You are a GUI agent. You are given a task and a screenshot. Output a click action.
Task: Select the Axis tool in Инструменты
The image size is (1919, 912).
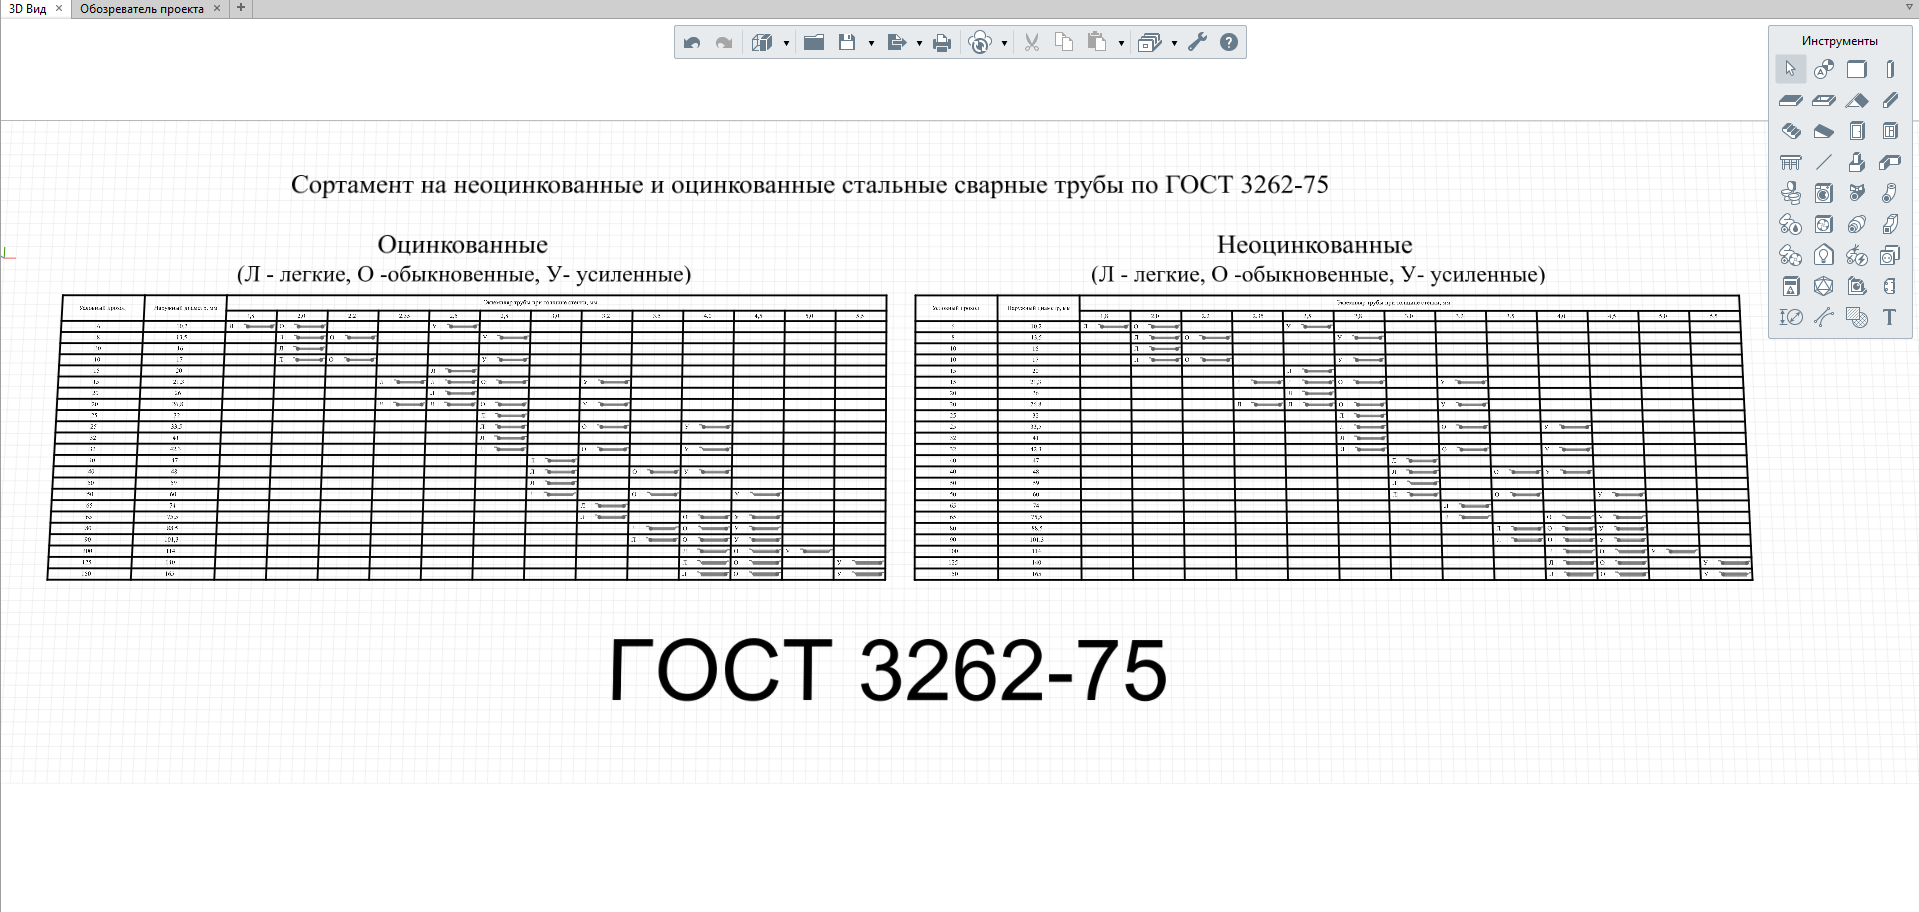[x=1824, y=69]
